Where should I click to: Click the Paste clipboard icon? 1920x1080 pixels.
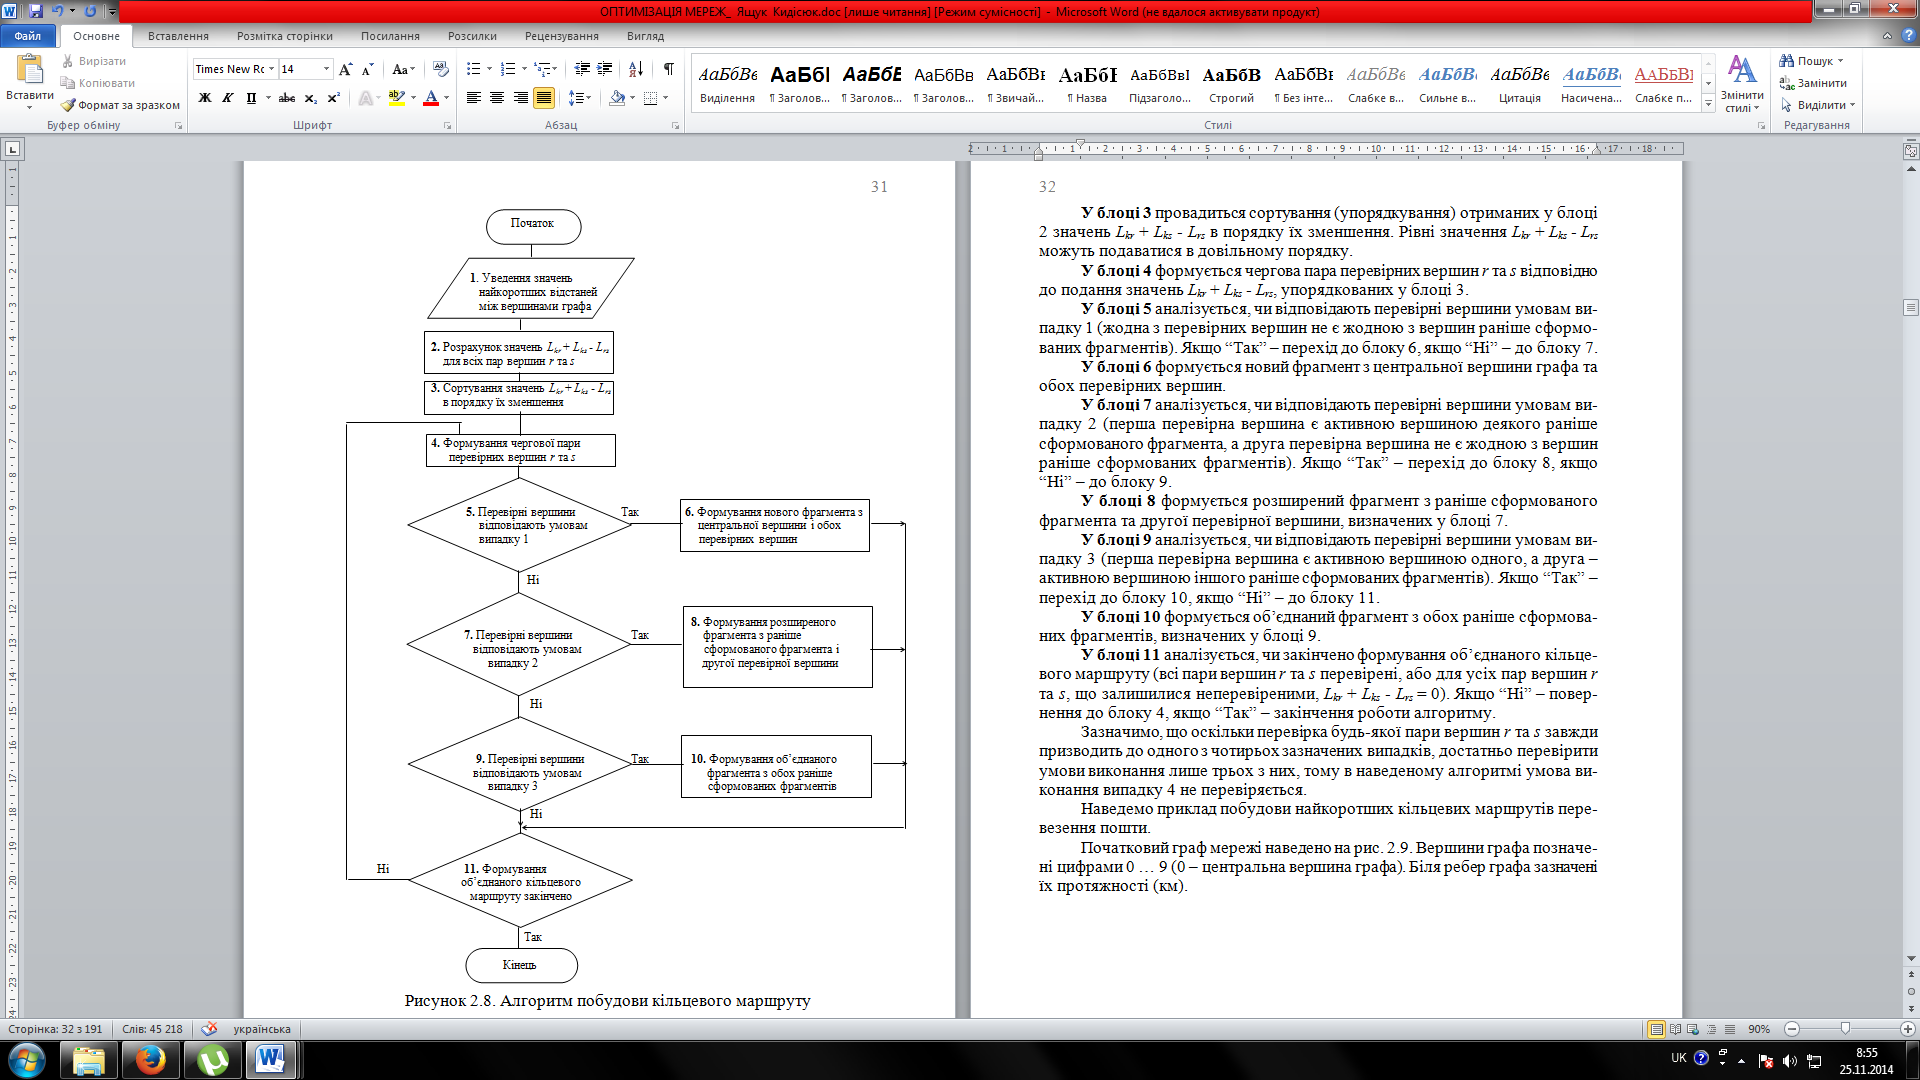point(30,70)
